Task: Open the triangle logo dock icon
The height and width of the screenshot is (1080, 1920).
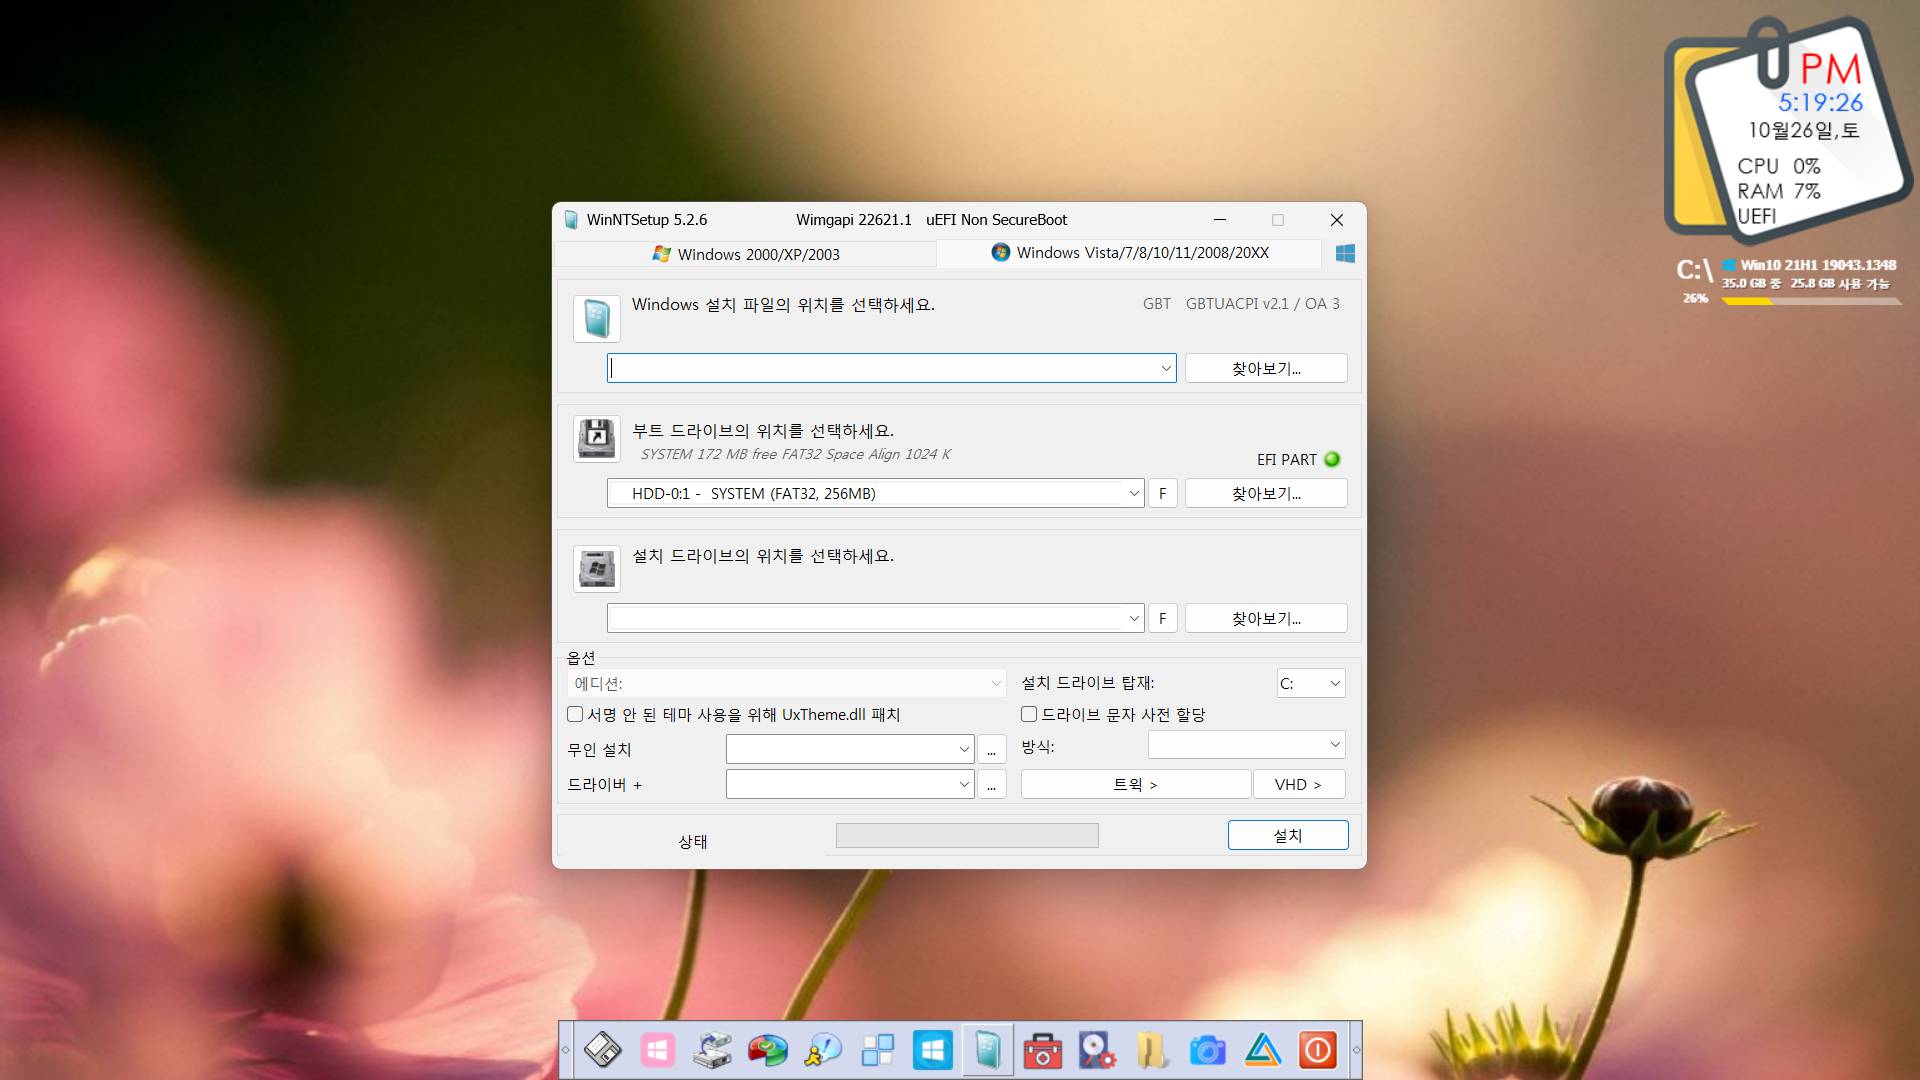Action: tap(1263, 1050)
